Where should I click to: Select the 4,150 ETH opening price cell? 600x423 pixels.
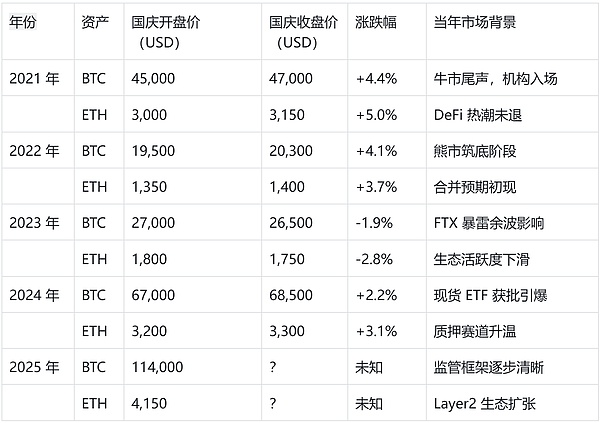pyautogui.click(x=148, y=405)
